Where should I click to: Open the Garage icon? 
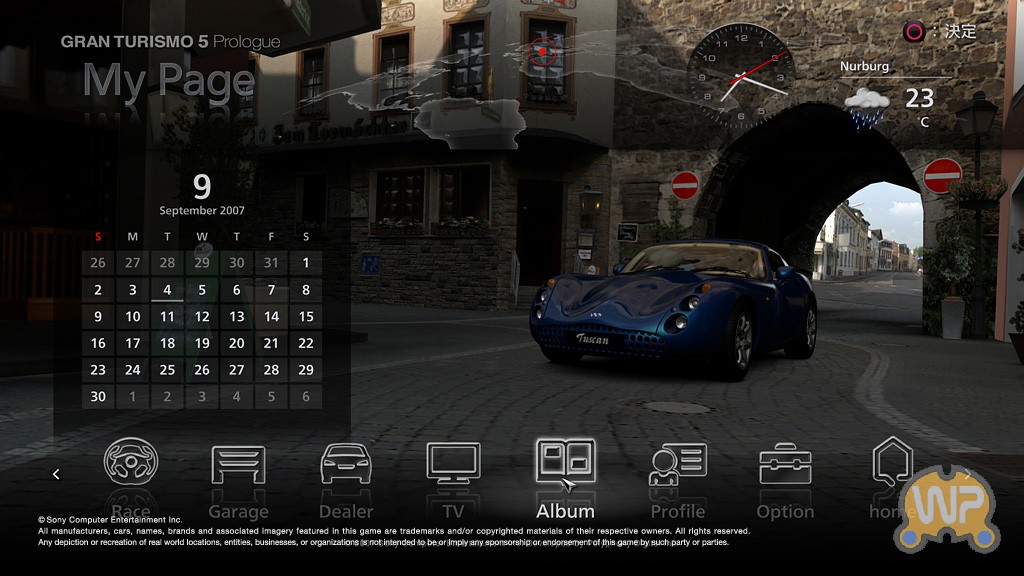point(238,465)
